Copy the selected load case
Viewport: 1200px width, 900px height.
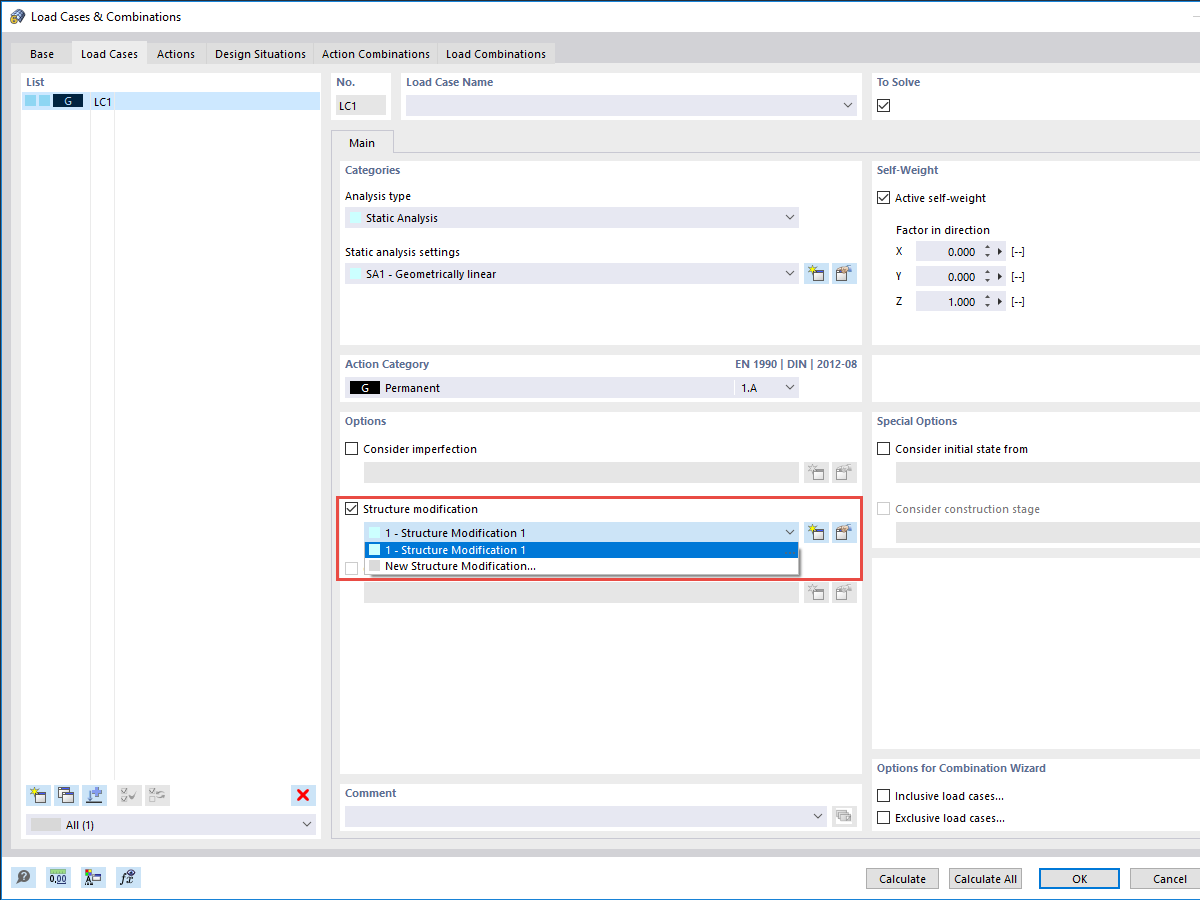pyautogui.click(x=66, y=795)
